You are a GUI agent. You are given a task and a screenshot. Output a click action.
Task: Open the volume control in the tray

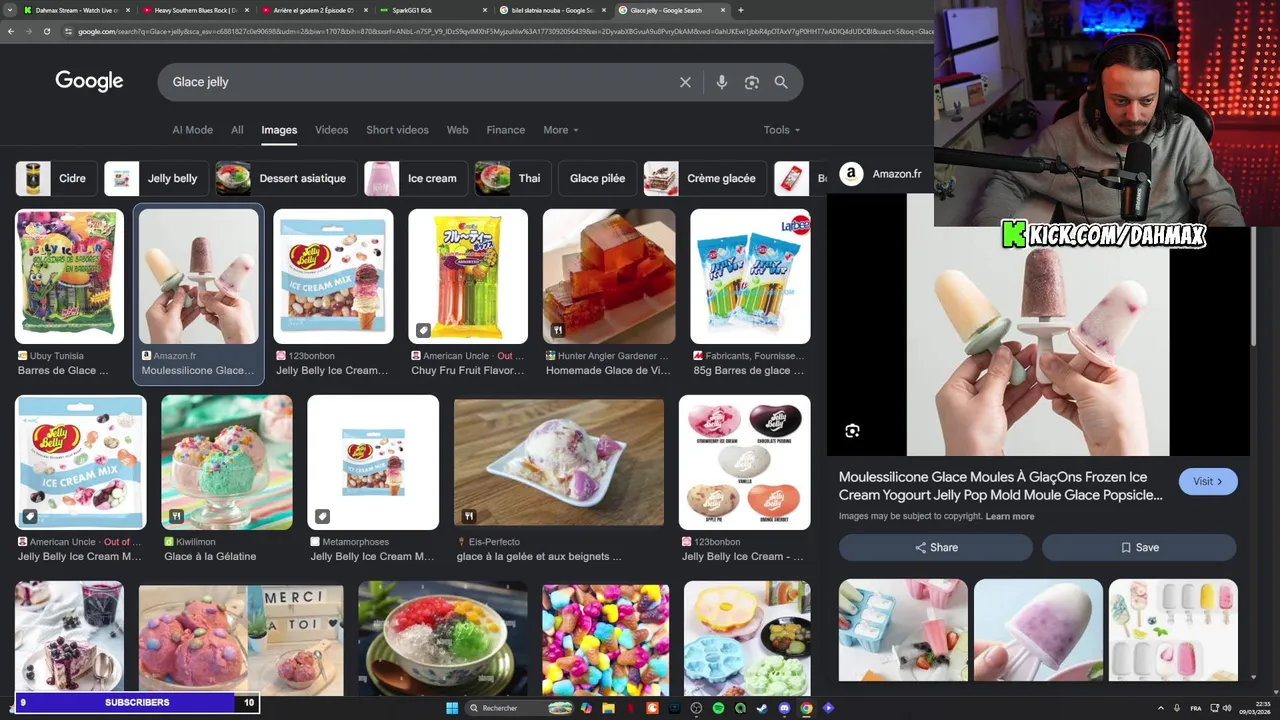tap(1227, 708)
